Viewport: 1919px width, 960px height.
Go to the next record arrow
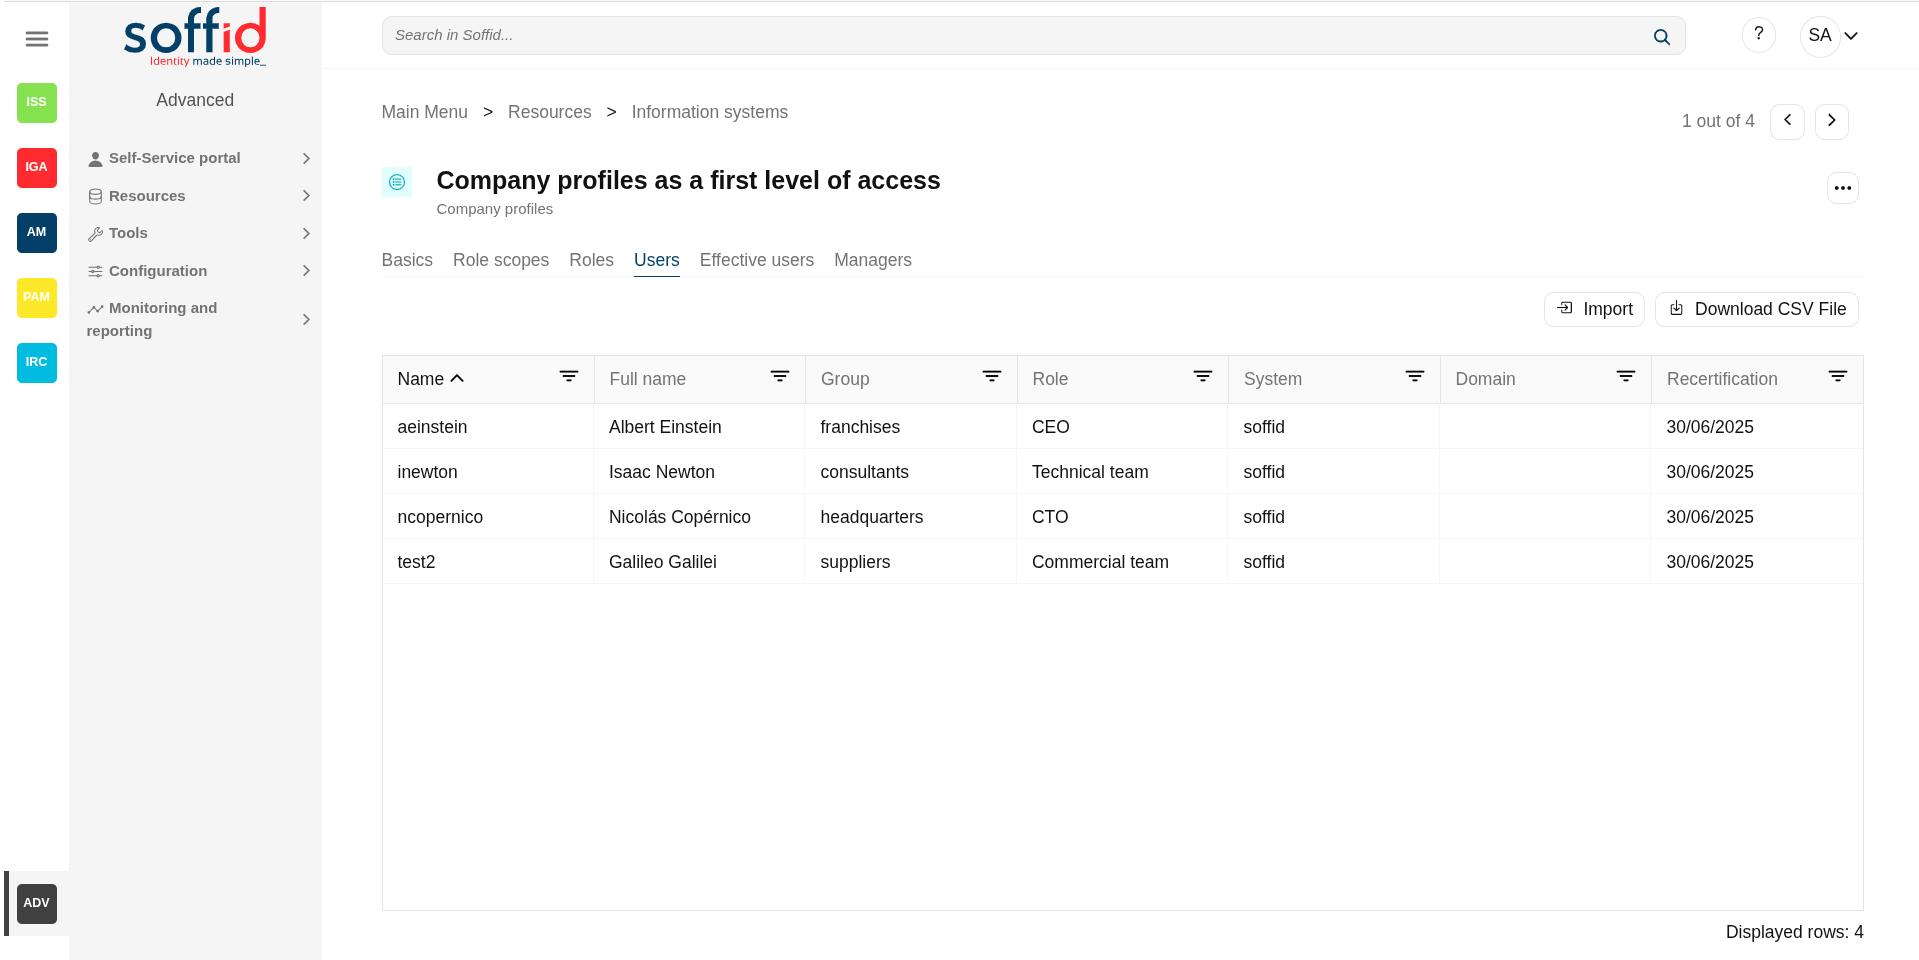(x=1831, y=121)
